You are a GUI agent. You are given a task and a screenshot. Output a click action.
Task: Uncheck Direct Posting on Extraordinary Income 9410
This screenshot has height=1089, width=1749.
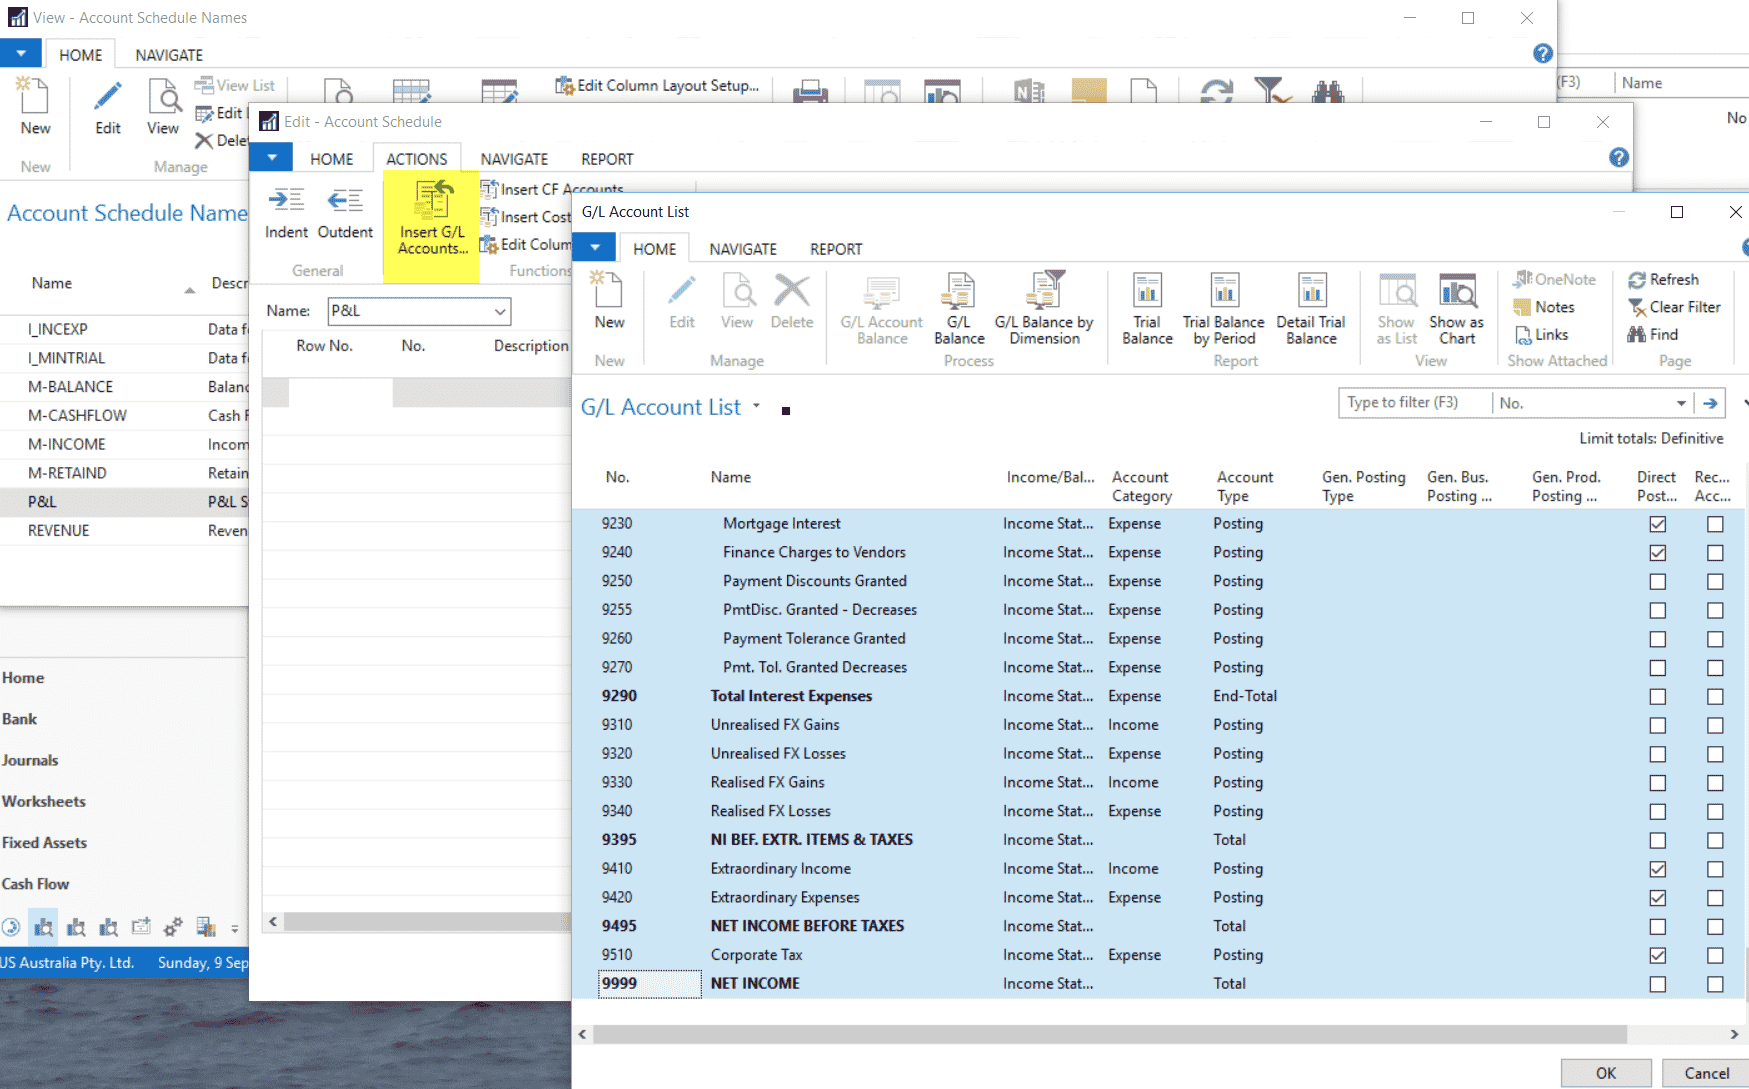1657,868
